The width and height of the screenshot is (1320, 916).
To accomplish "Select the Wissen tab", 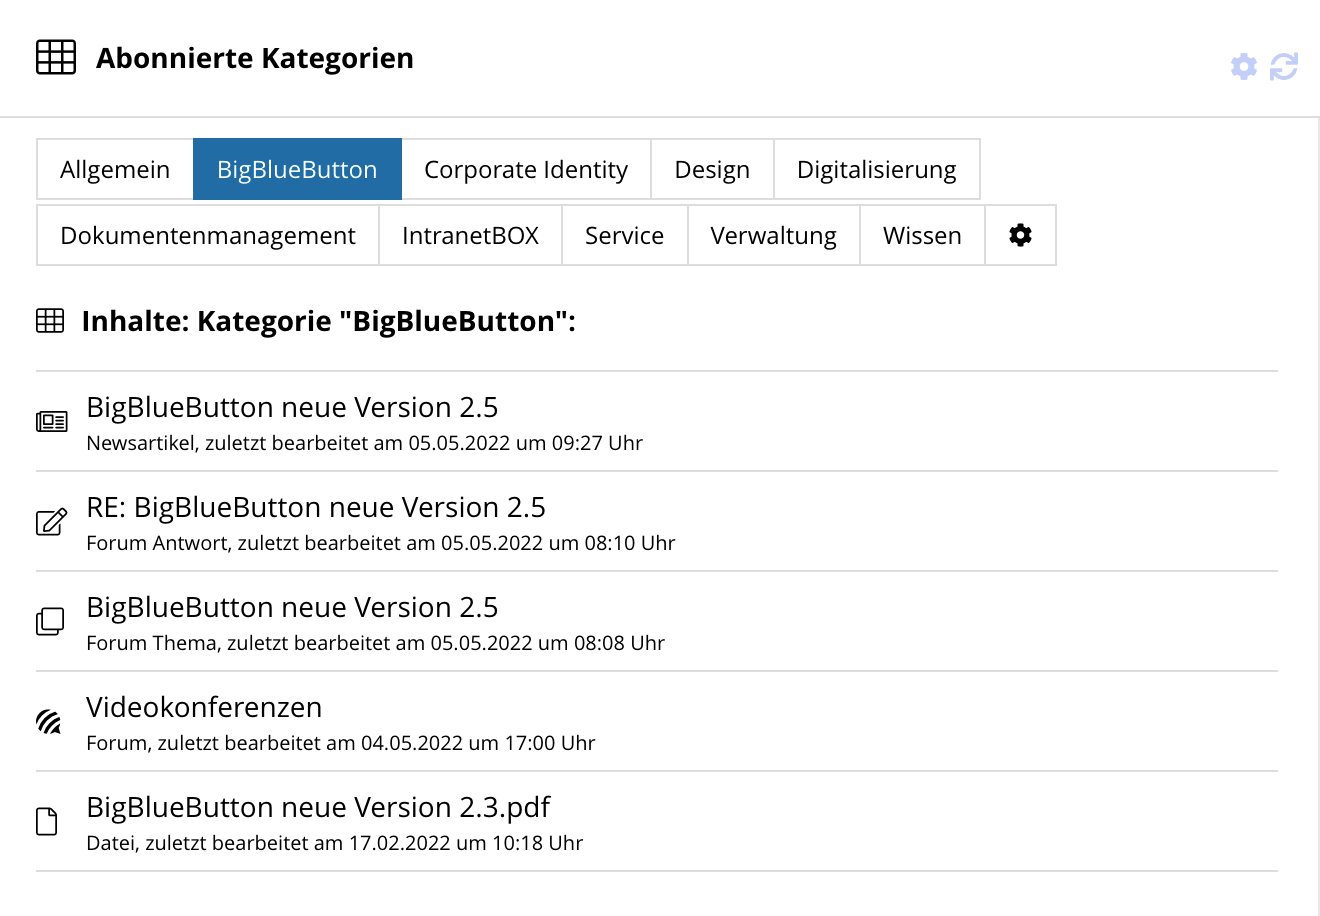I will (x=922, y=235).
